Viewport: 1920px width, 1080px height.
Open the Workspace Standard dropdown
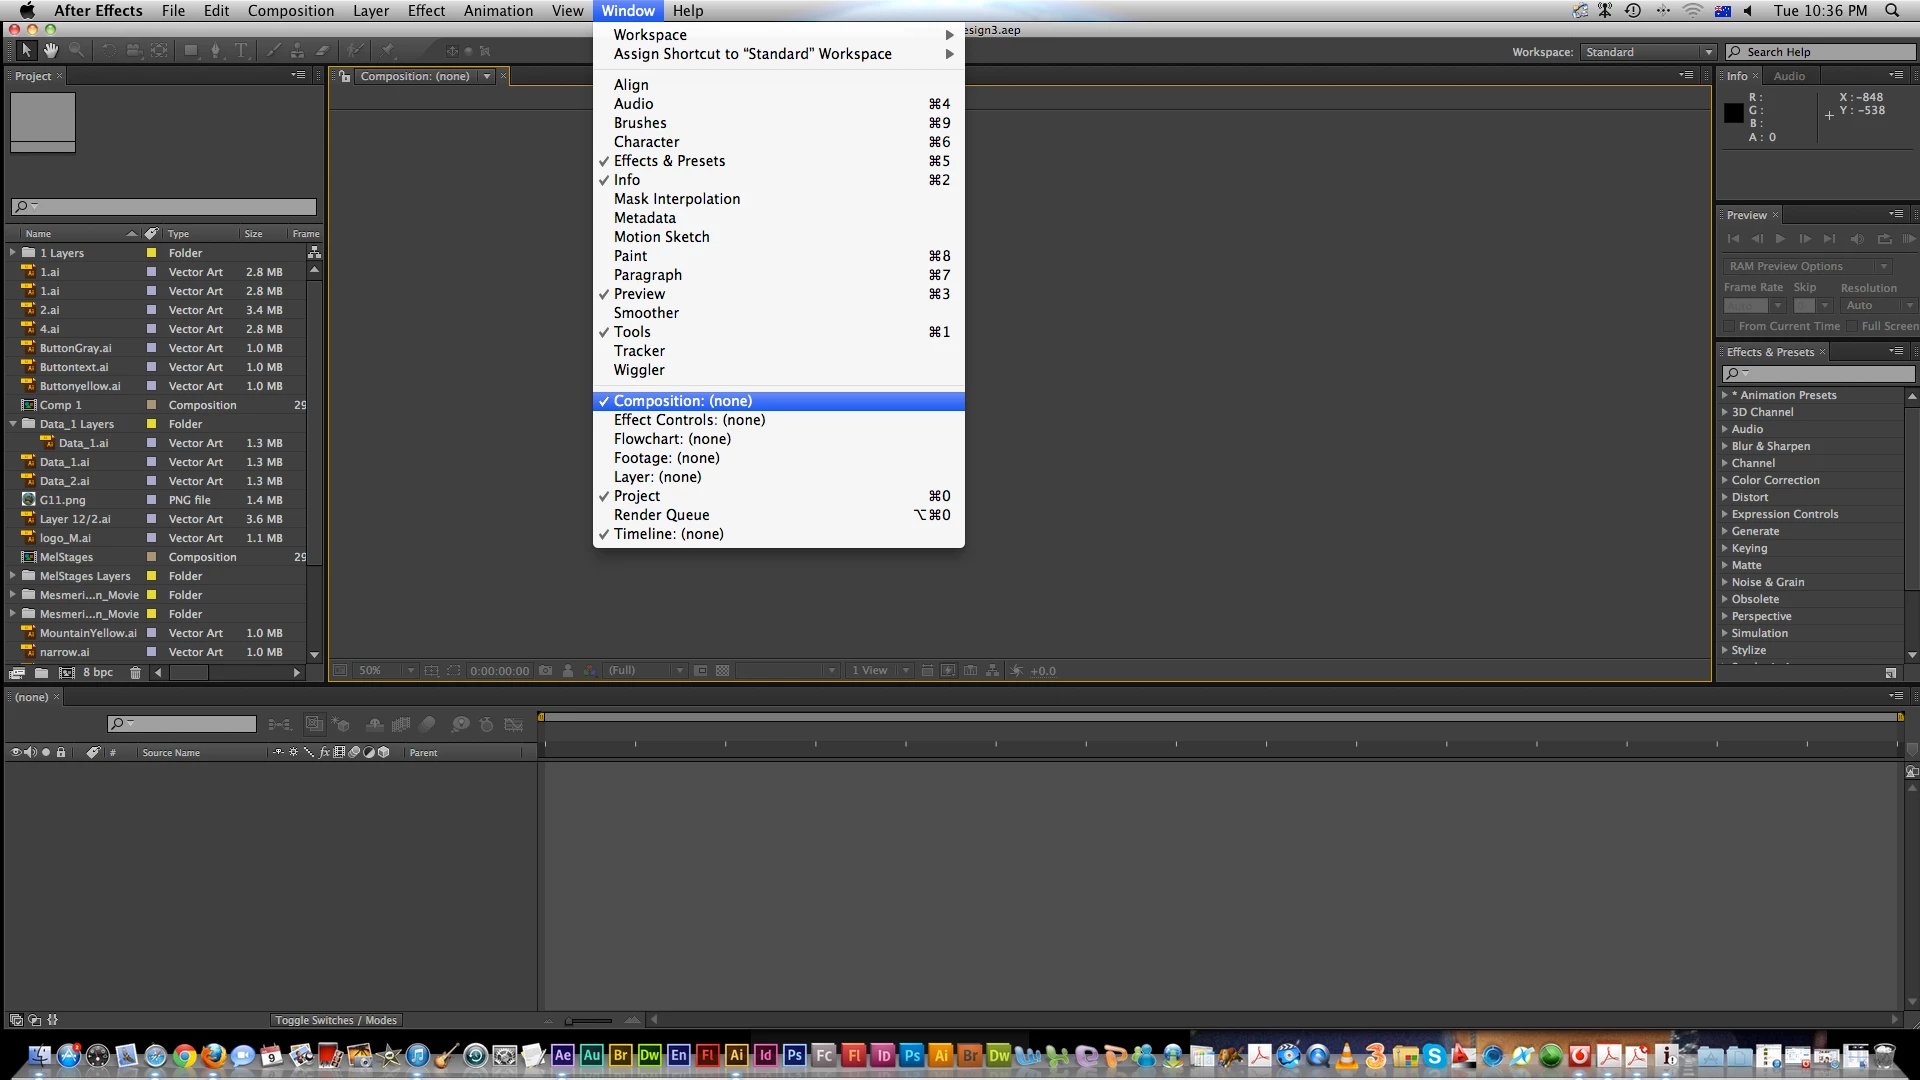point(1648,52)
